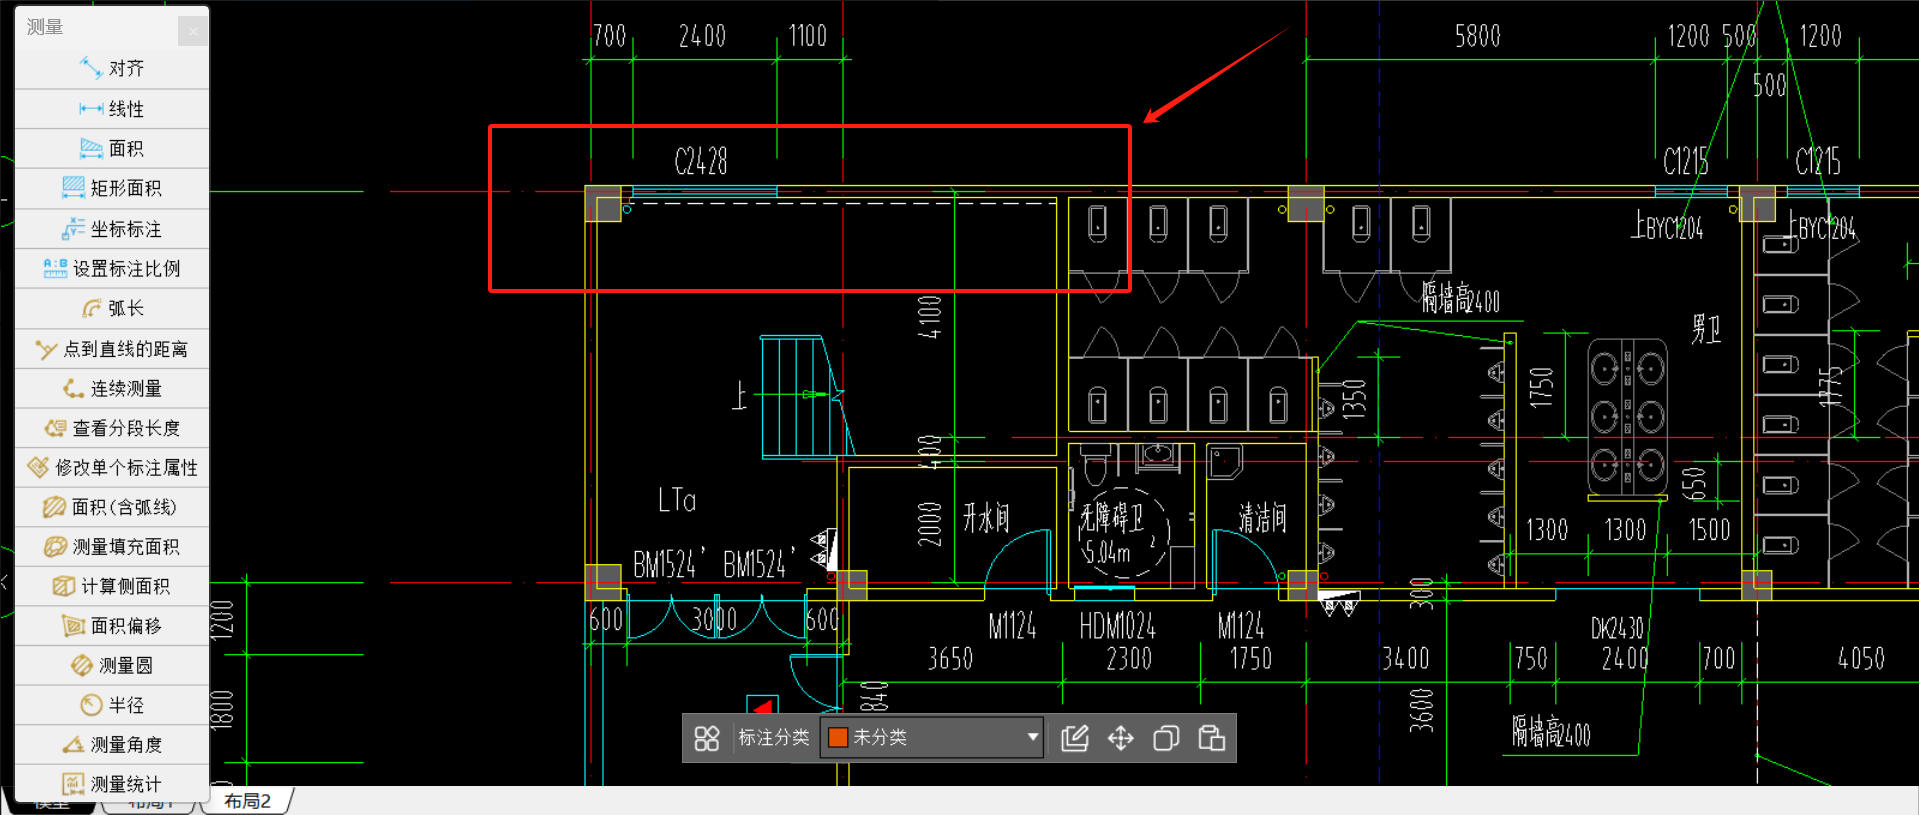The width and height of the screenshot is (1919, 815).
Task: Pick the 点到直线的距离 tool
Action: [112, 348]
